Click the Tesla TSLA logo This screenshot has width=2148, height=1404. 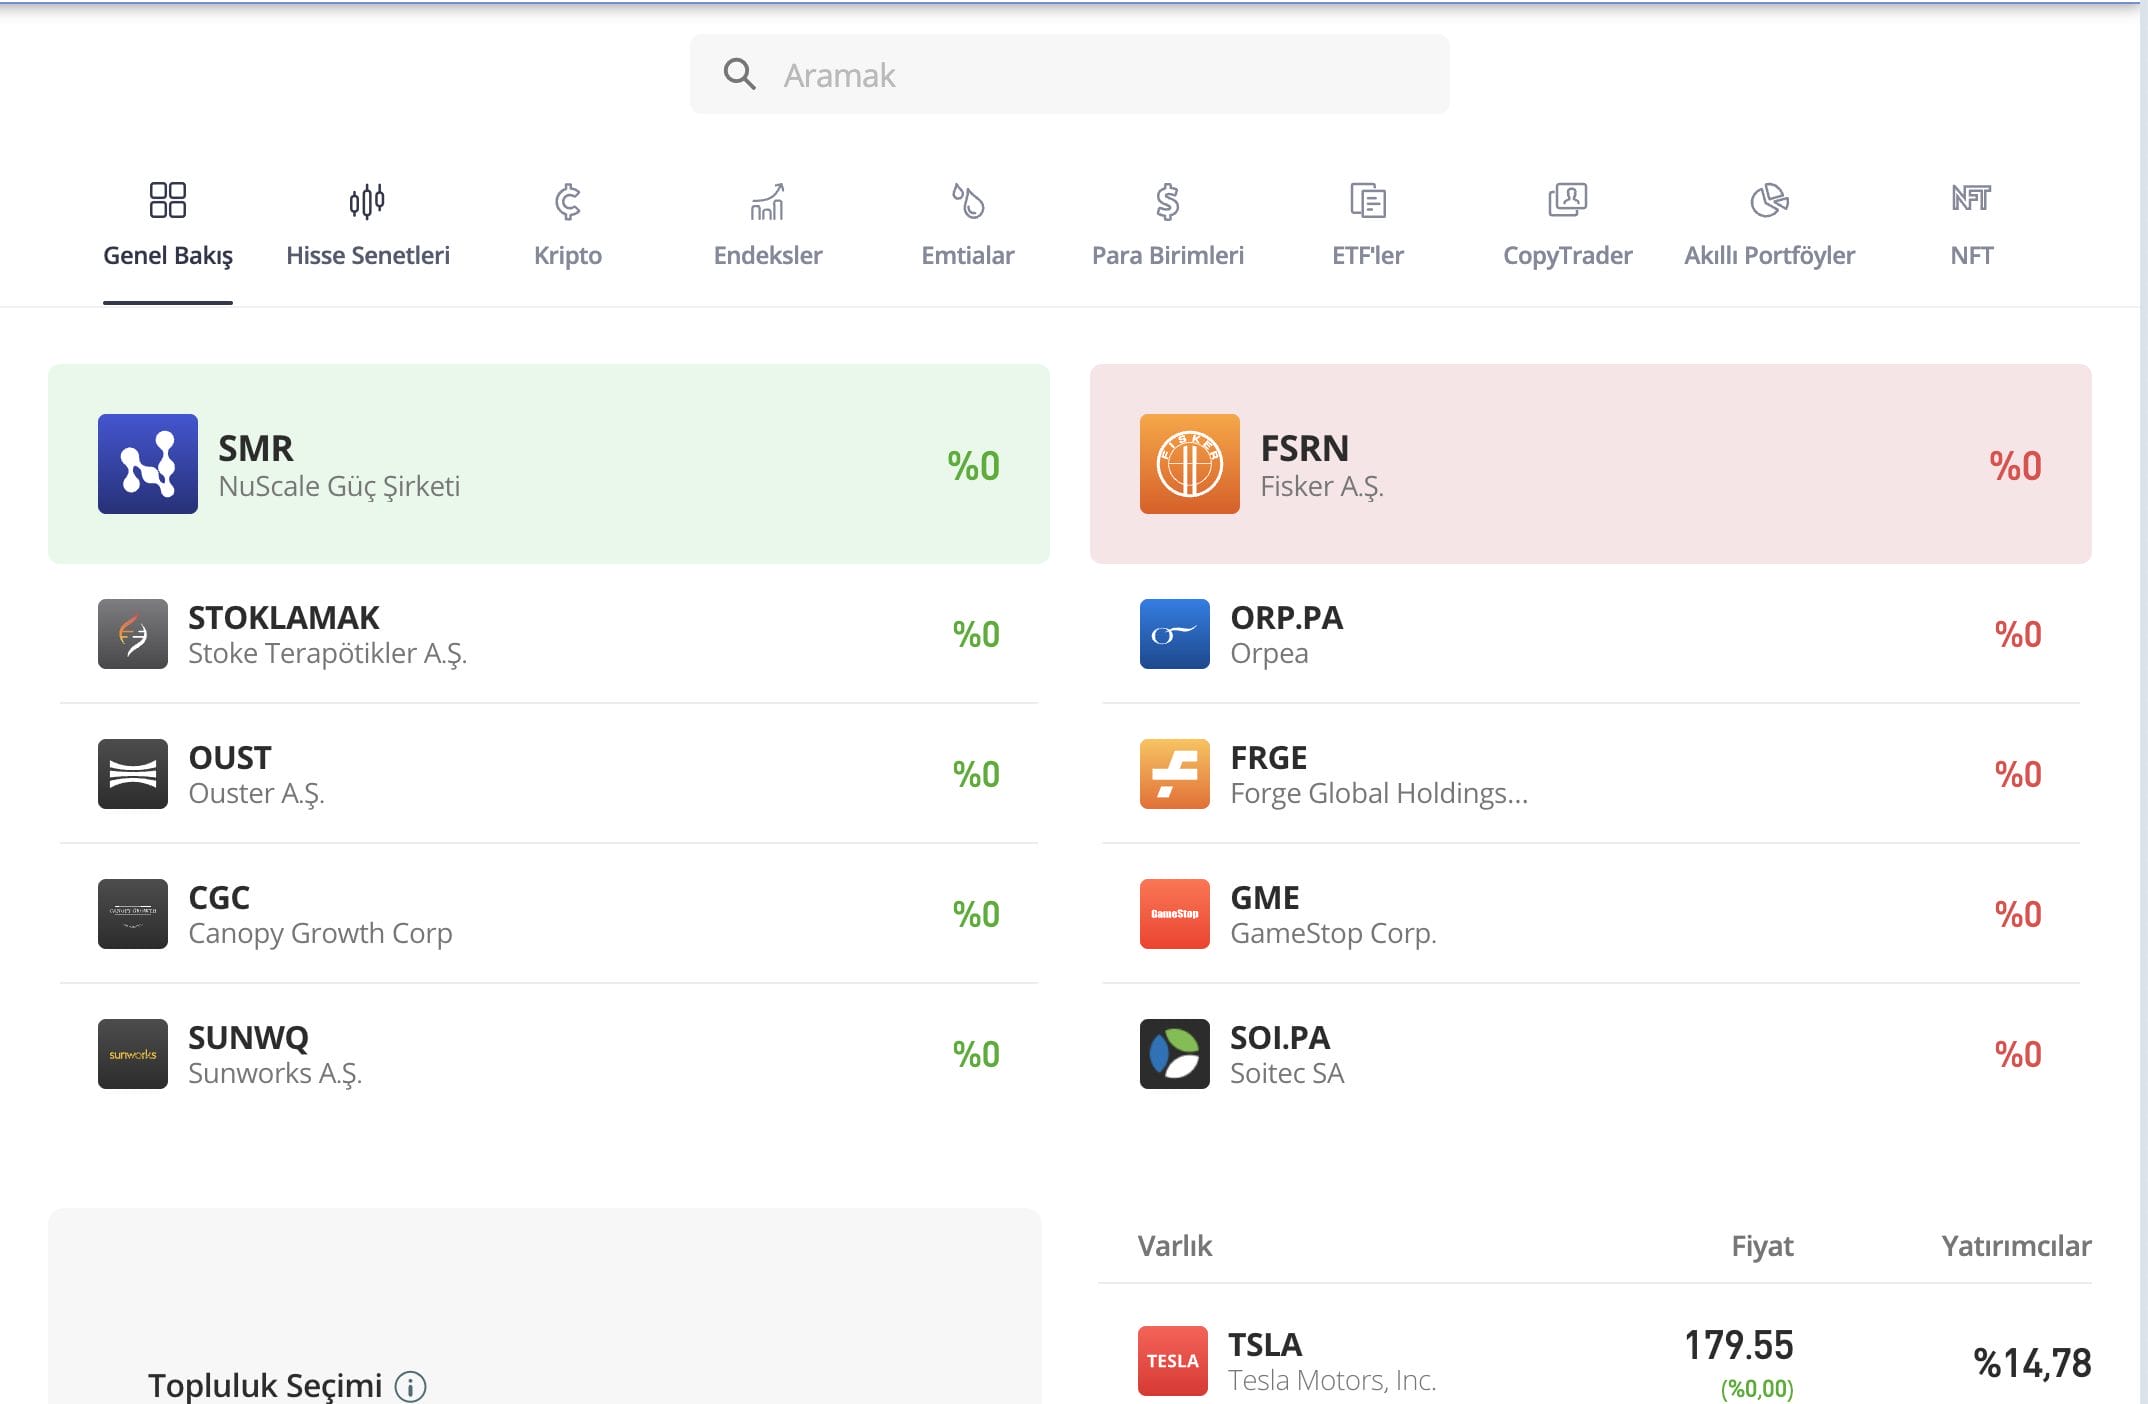1173,1361
